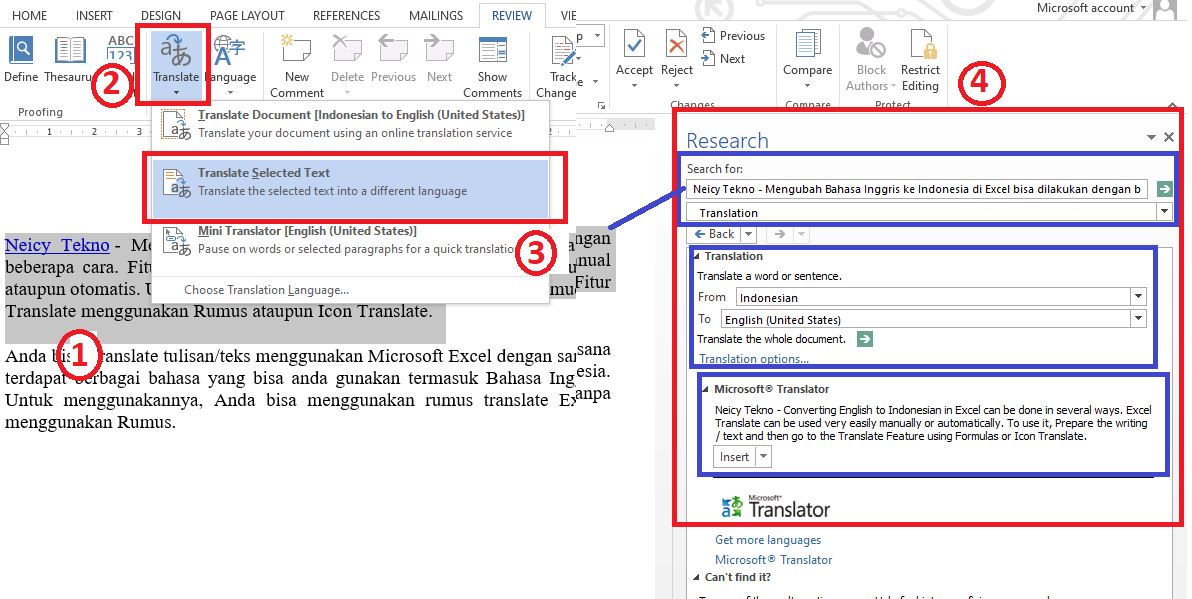Select the REVIEW tab
The width and height of the screenshot is (1192, 599).
[x=512, y=15]
